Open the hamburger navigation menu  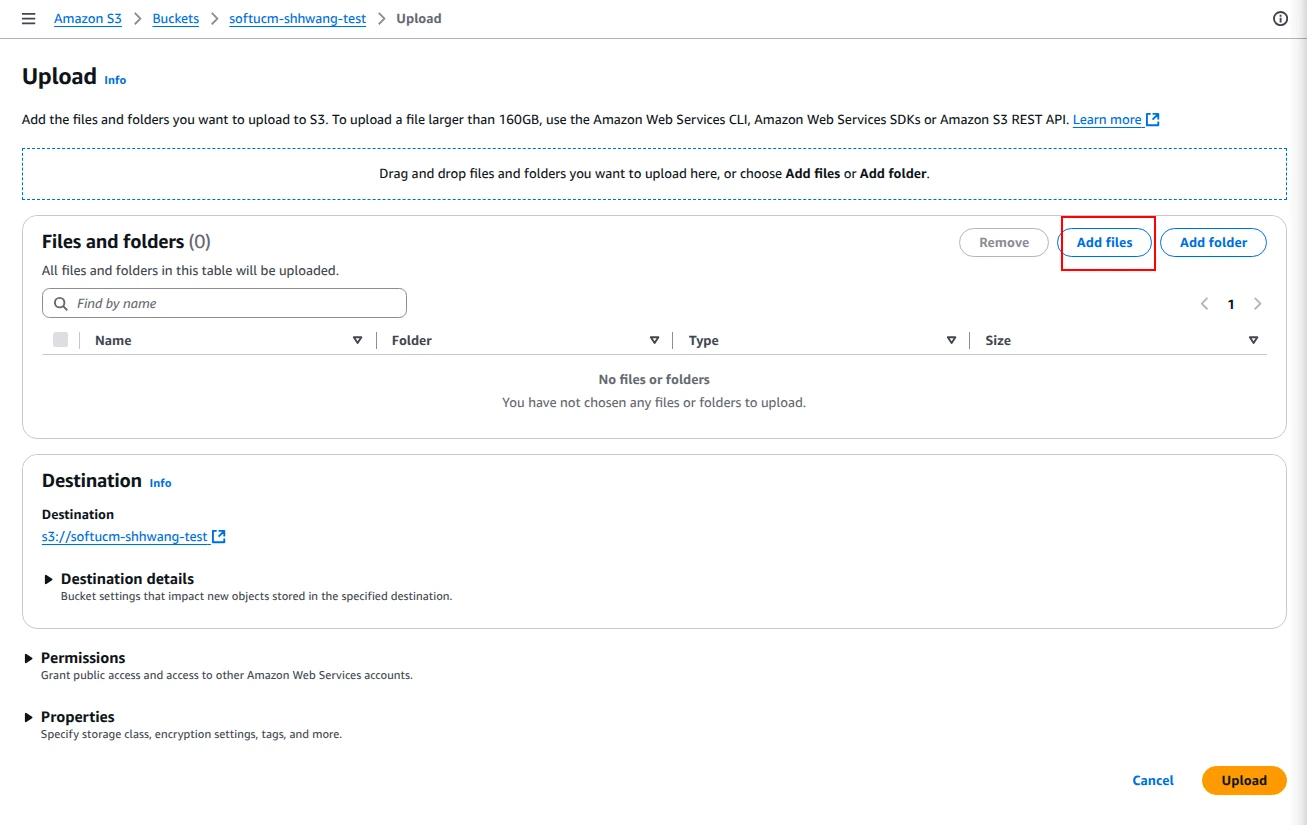tap(28, 19)
